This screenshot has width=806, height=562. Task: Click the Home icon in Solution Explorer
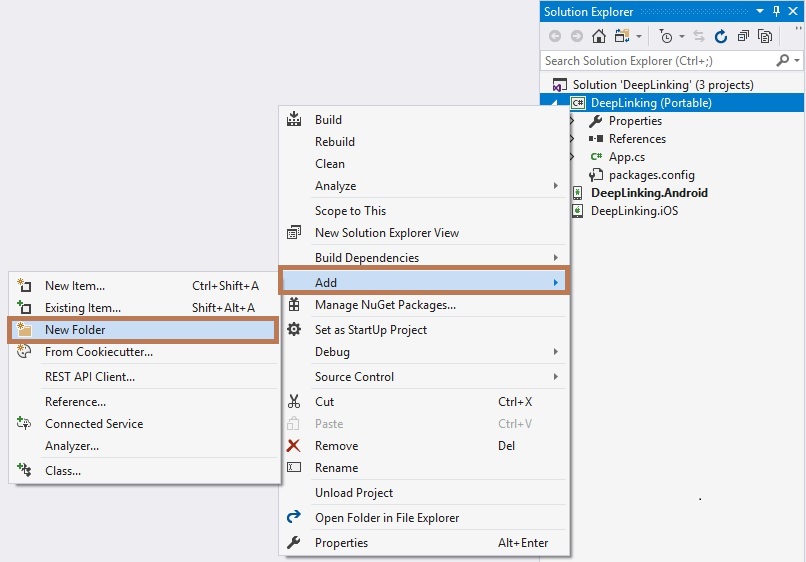coord(598,36)
